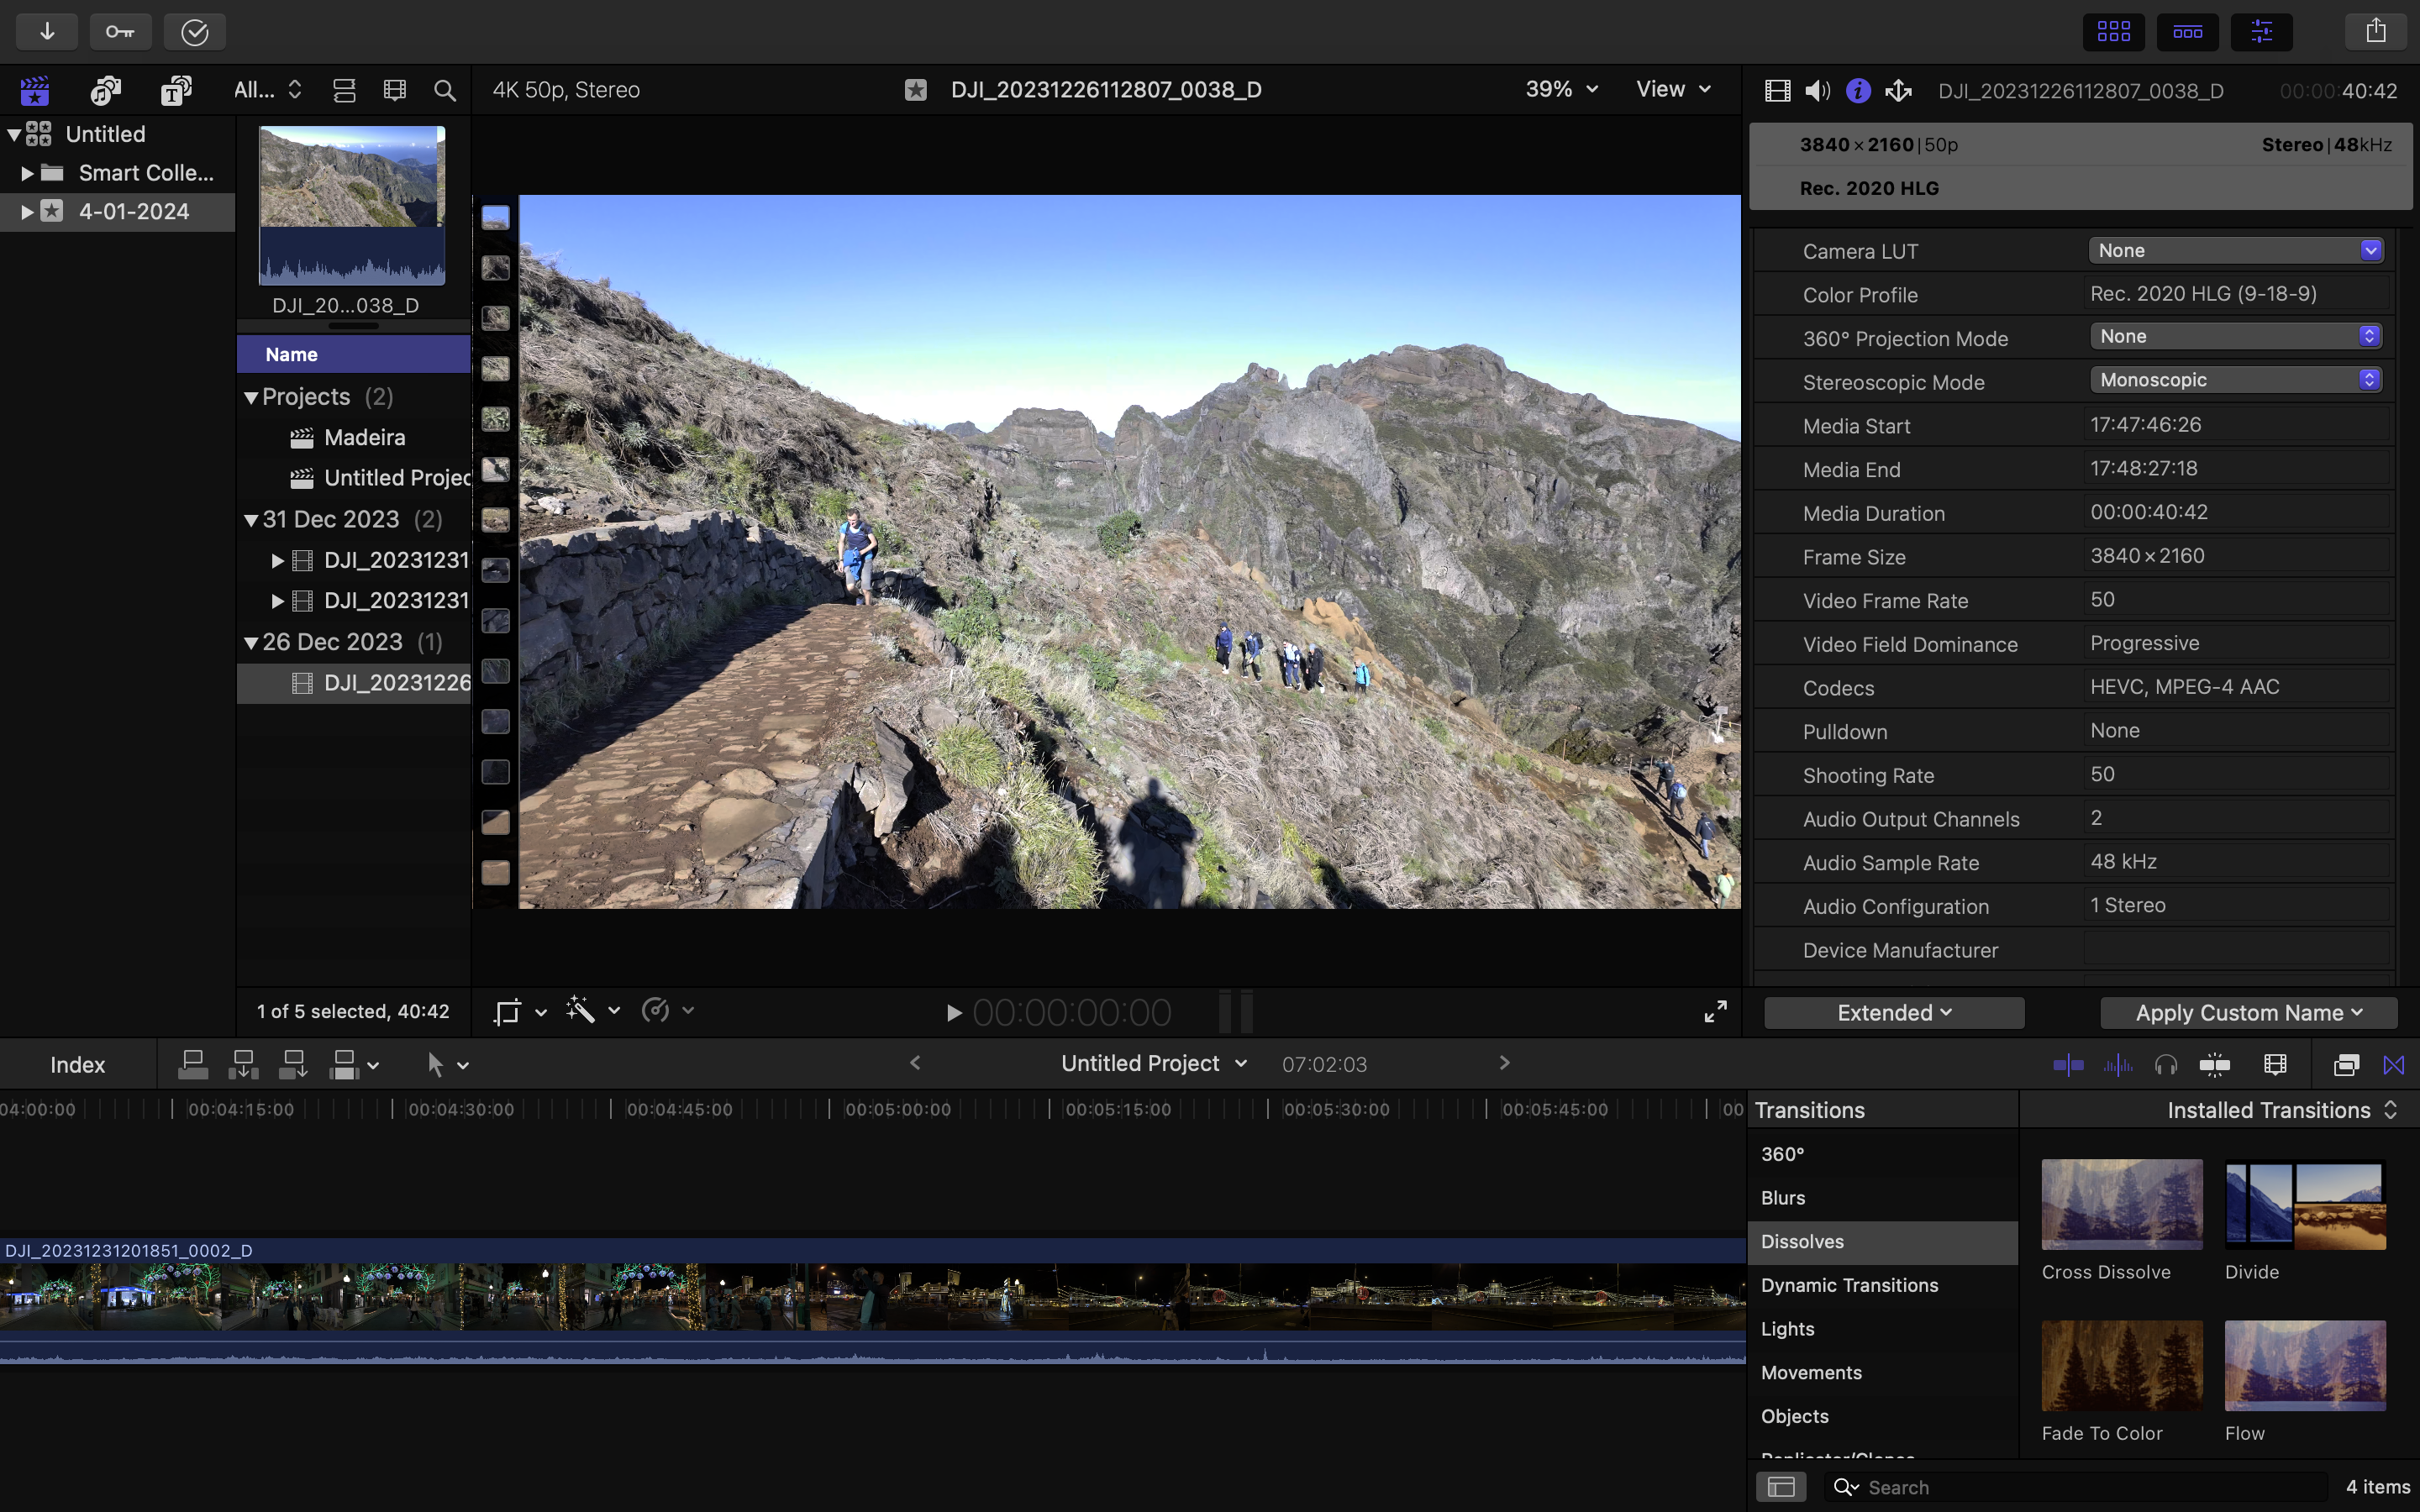
Task: Select the Blurs transitions category
Action: click(1882, 1198)
